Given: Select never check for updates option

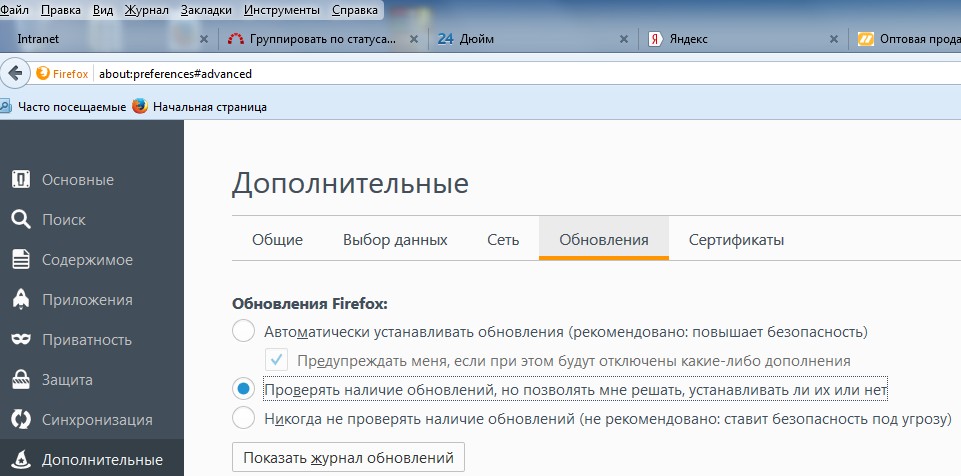Looking at the screenshot, I should (243, 417).
